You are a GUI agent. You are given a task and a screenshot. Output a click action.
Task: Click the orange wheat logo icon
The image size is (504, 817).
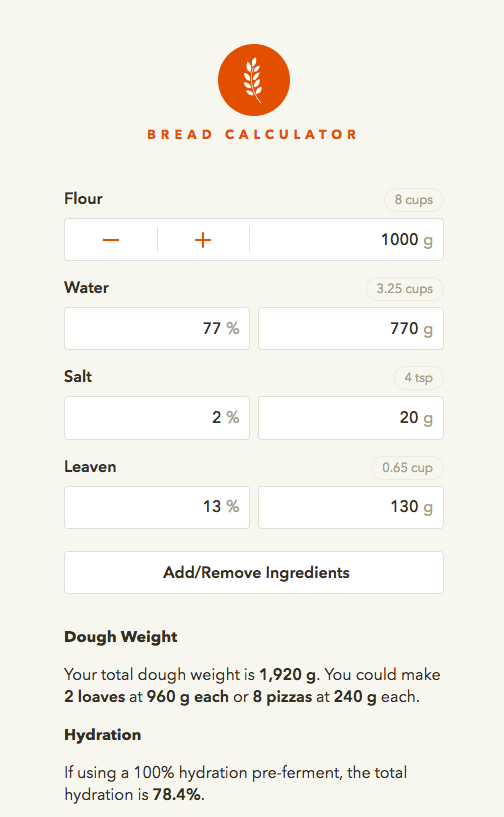254,80
